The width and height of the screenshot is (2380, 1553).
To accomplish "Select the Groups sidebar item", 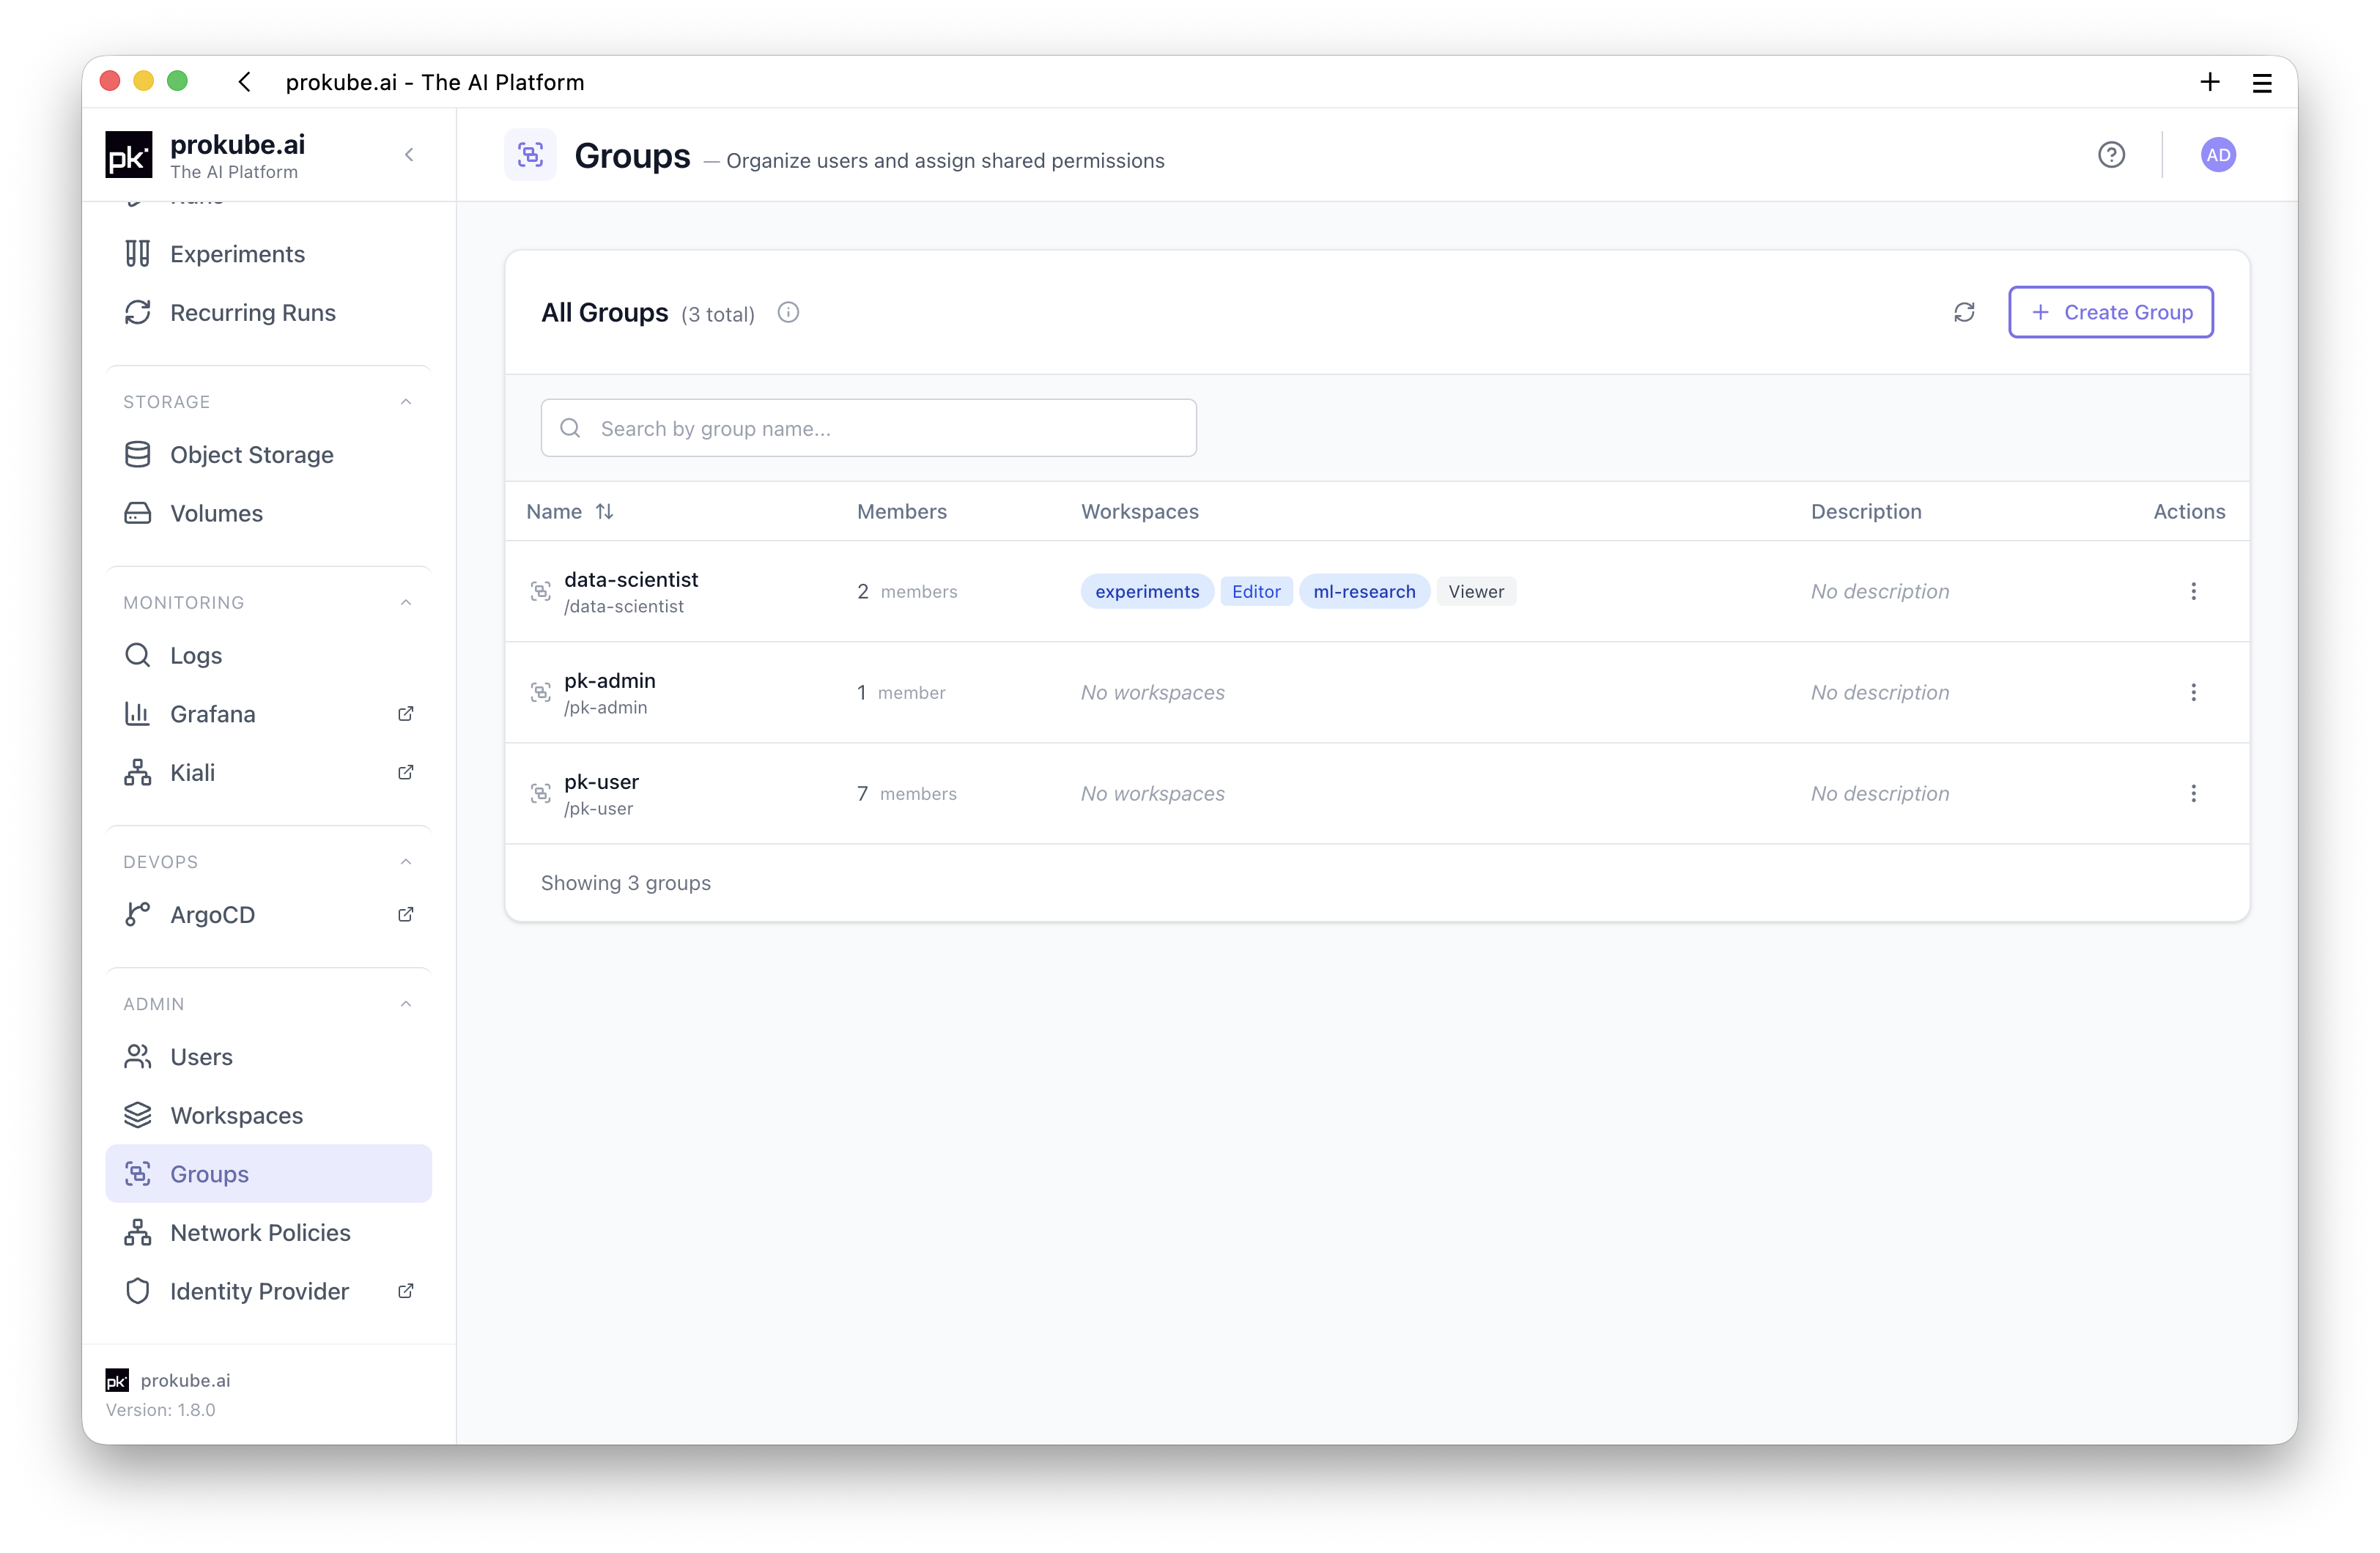I will pyautogui.click(x=268, y=1174).
